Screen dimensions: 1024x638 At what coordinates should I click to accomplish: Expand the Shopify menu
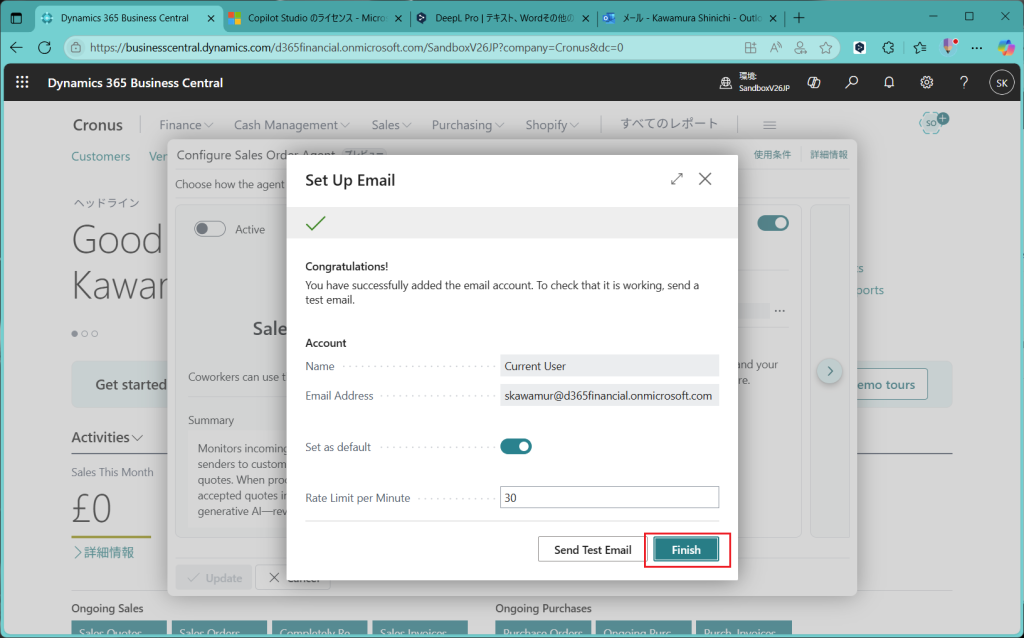552,125
